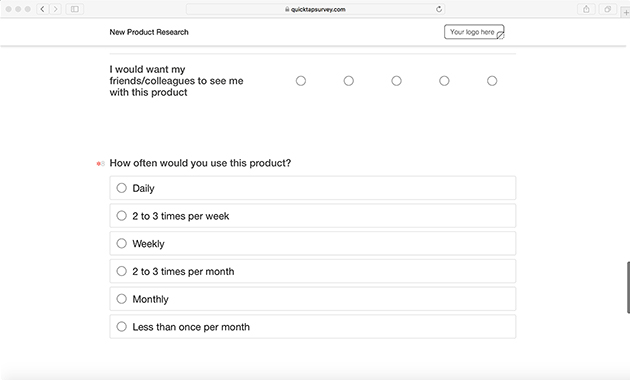Select the Daily option
Image resolution: width=630 pixels, height=380 pixels.
[x=313, y=188]
